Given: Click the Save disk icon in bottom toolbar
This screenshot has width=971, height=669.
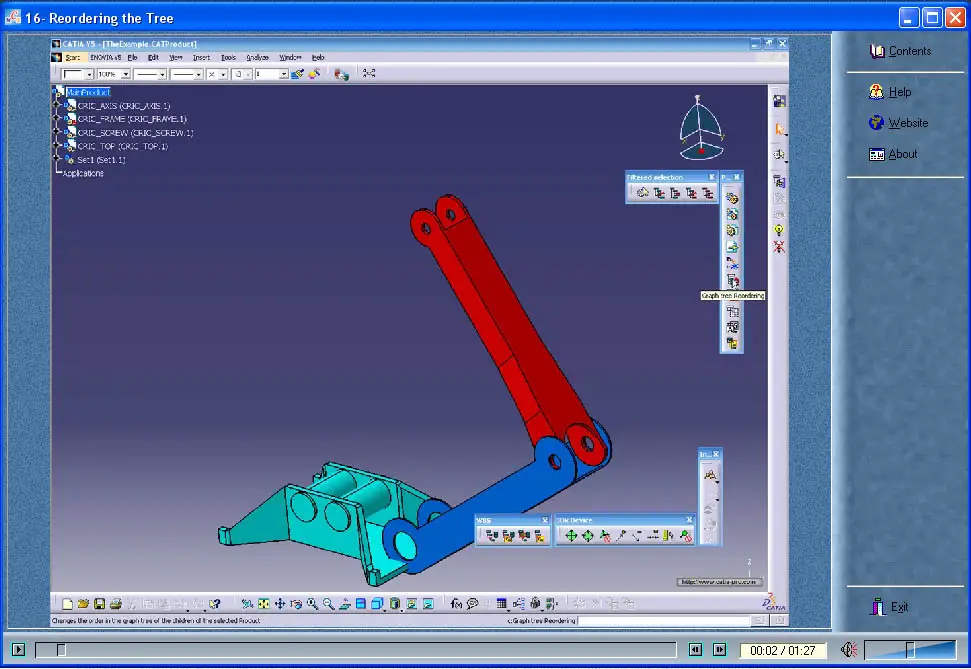Looking at the screenshot, I should coord(99,603).
